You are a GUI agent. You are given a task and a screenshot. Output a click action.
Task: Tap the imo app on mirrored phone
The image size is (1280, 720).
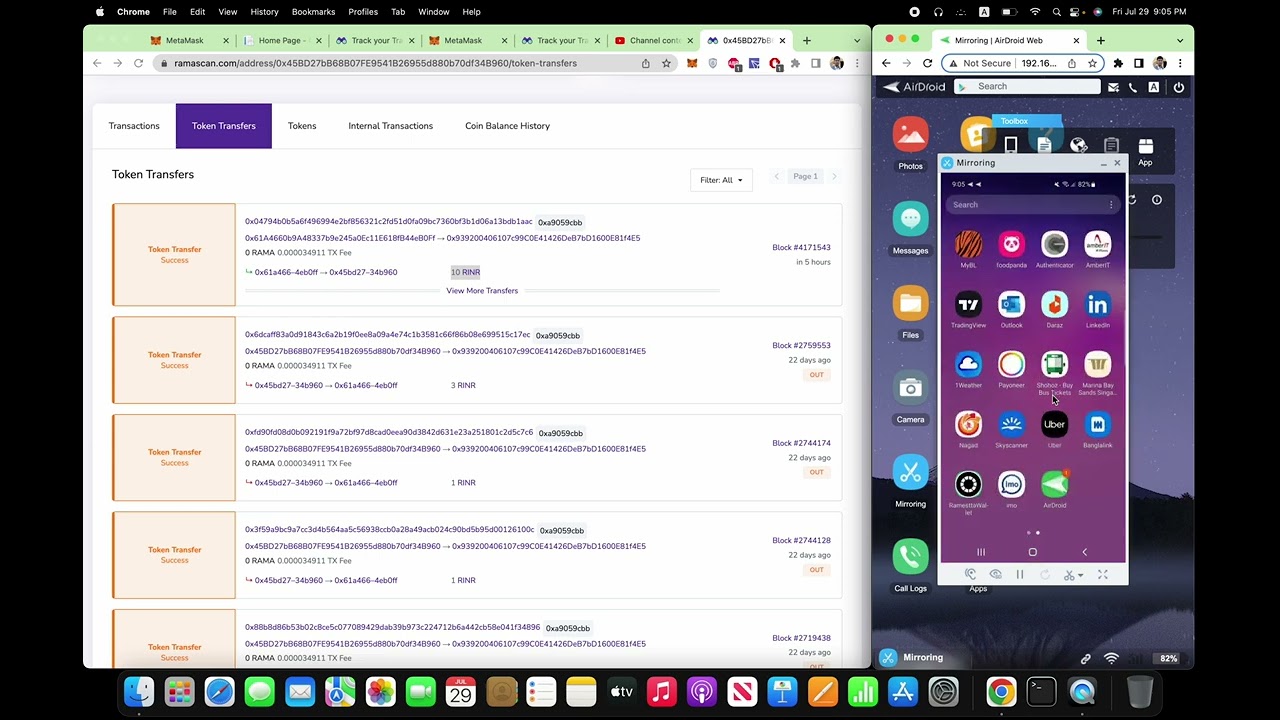[x=1011, y=485]
